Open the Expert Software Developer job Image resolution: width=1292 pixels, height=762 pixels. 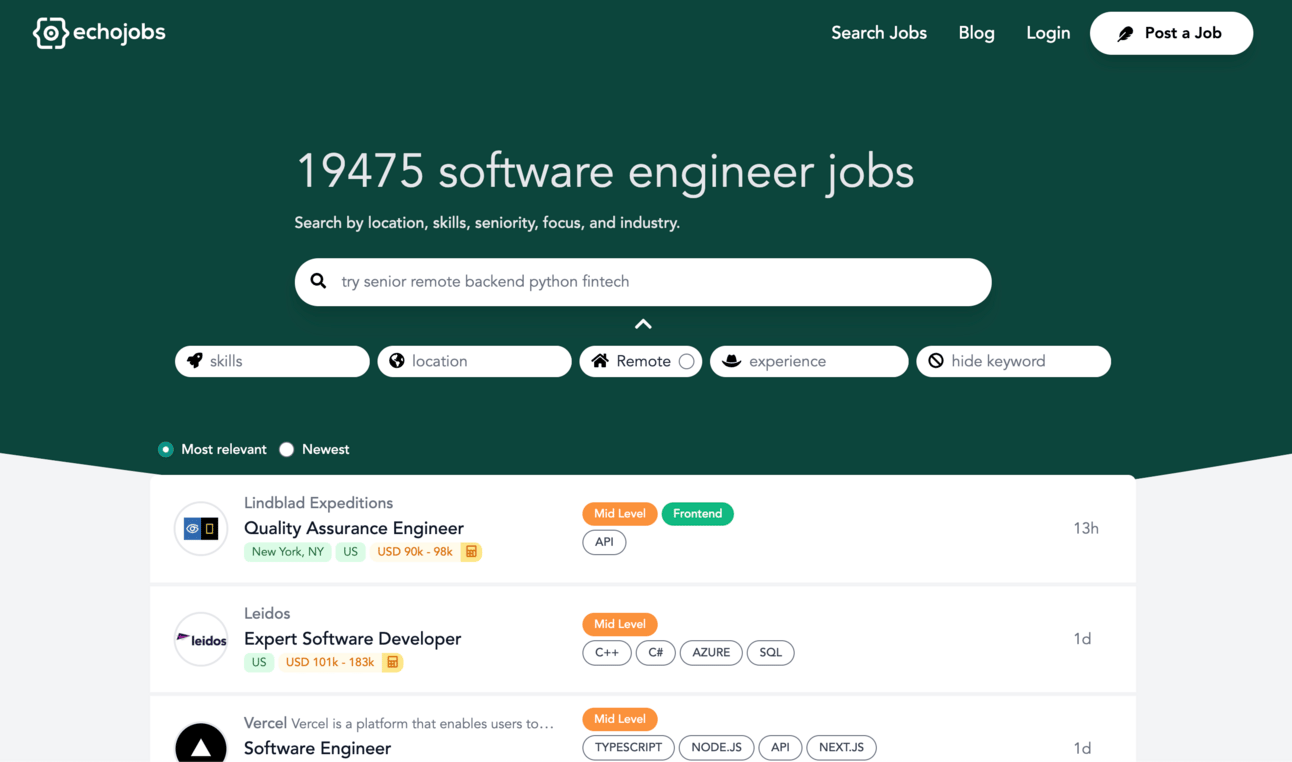pos(352,638)
